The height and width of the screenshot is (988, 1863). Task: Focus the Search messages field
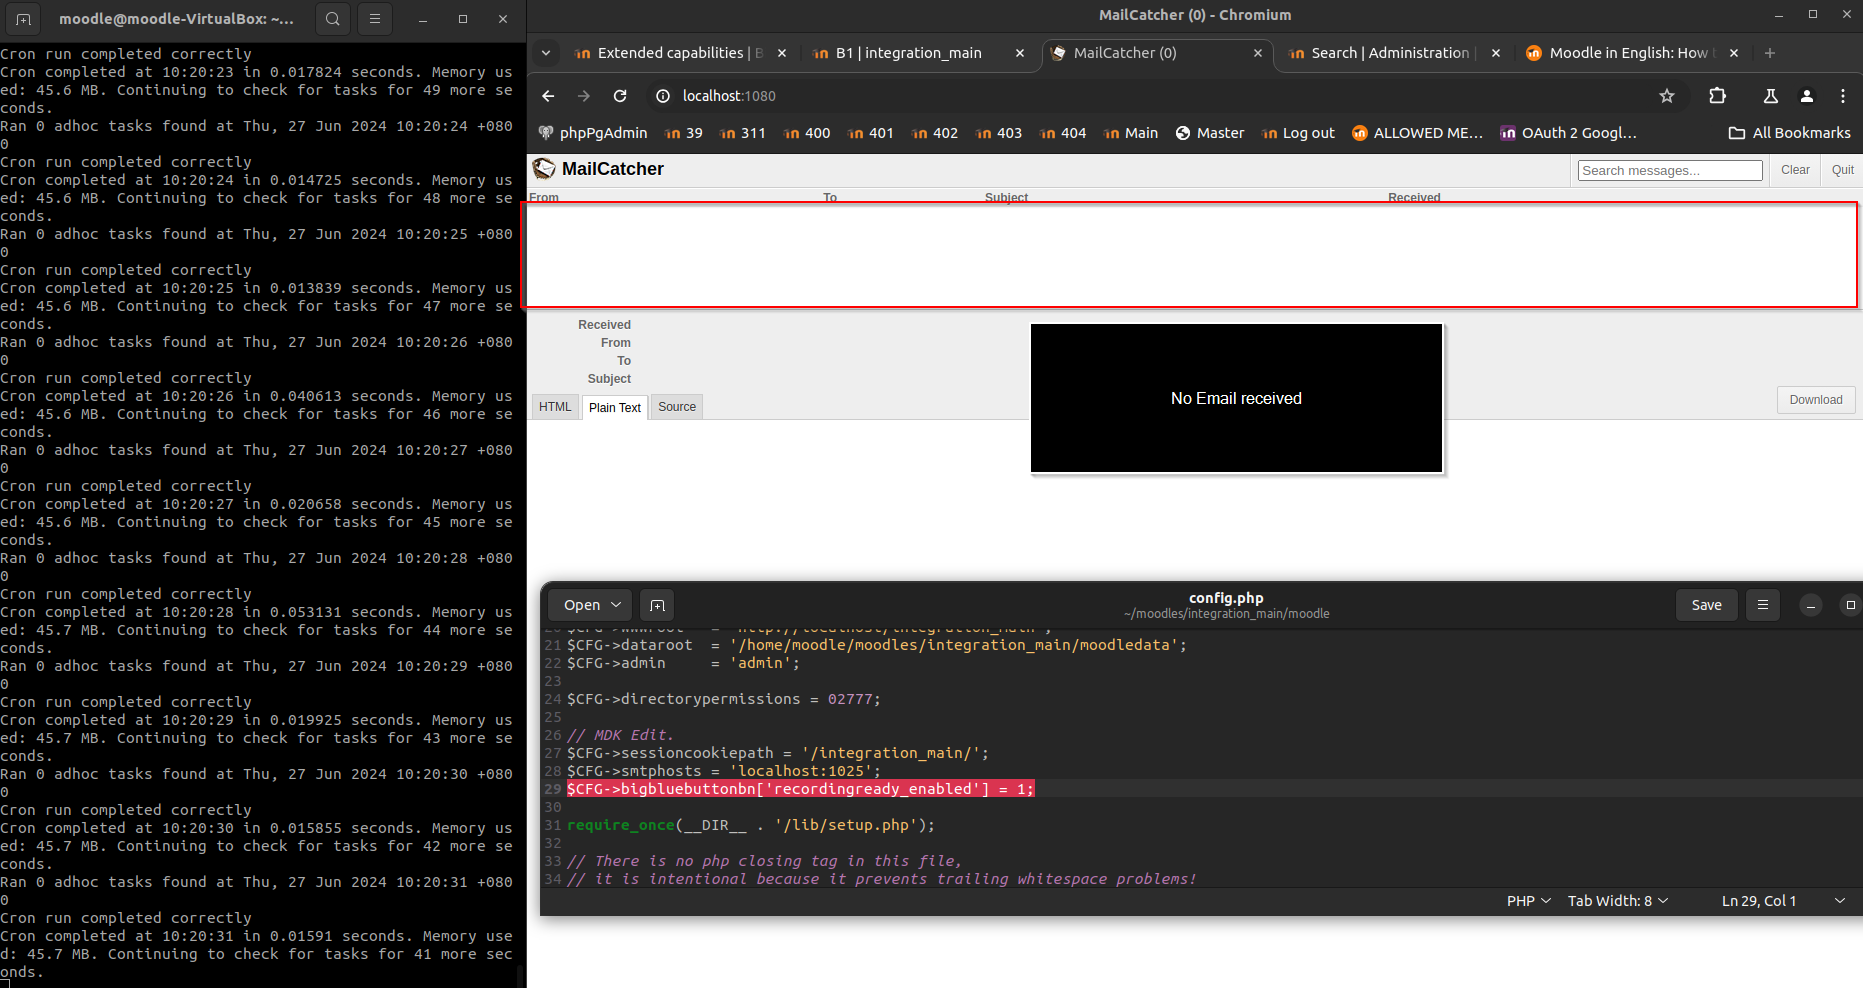click(1670, 171)
